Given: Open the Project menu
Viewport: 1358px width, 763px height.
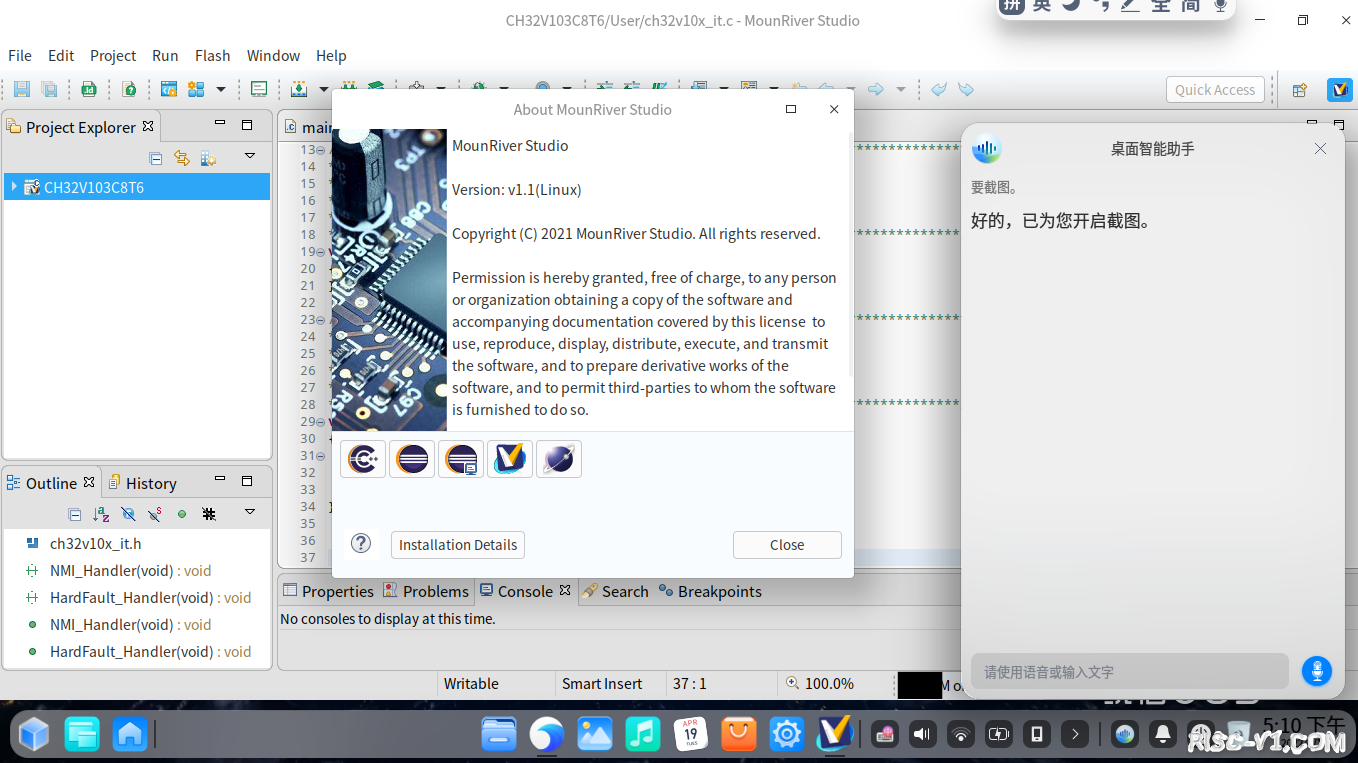Looking at the screenshot, I should pos(113,56).
